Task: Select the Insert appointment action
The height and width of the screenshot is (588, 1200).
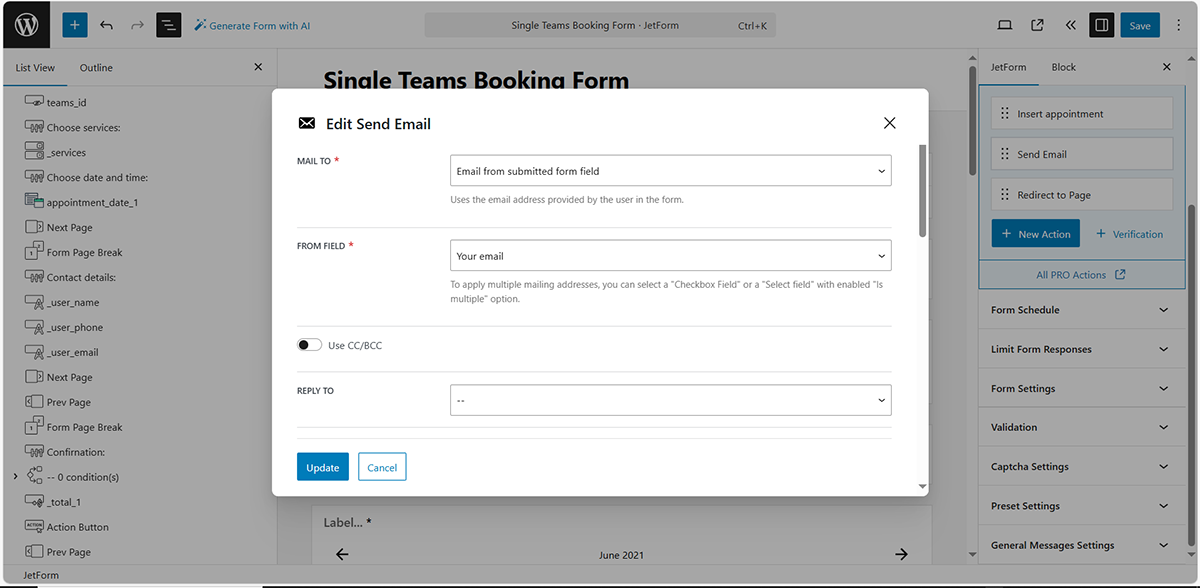Action: tap(1082, 113)
